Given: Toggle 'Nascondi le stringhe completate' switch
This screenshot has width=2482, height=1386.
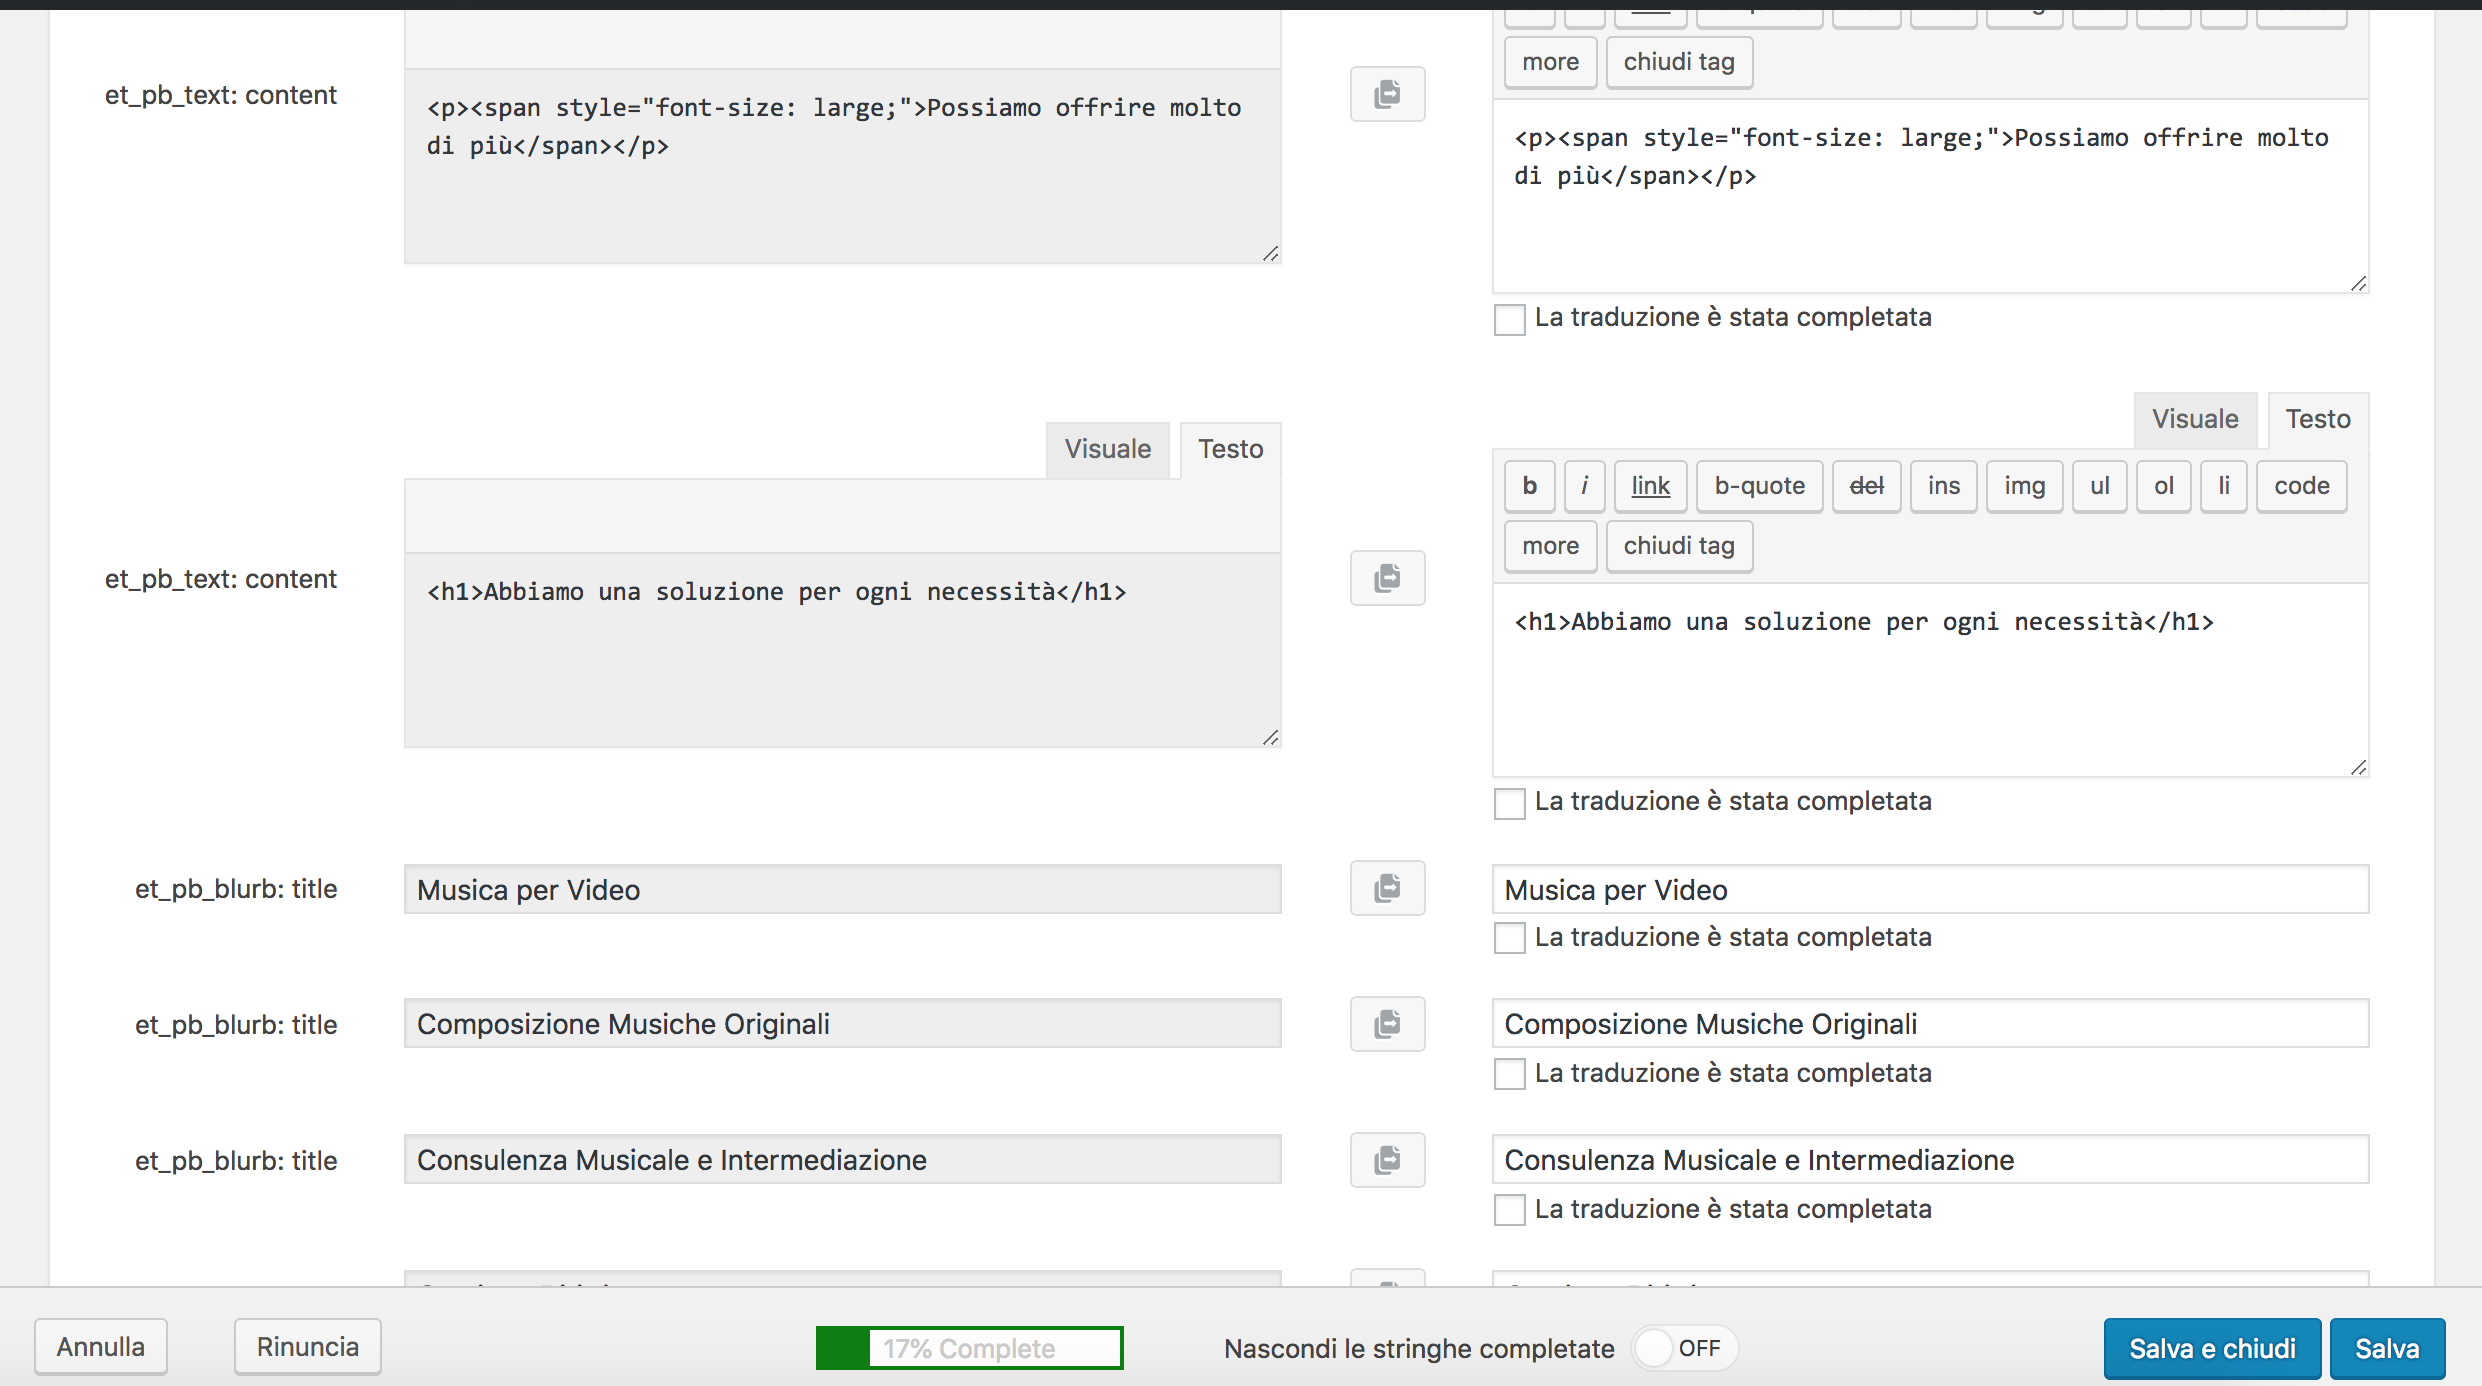Looking at the screenshot, I should 1684,1348.
